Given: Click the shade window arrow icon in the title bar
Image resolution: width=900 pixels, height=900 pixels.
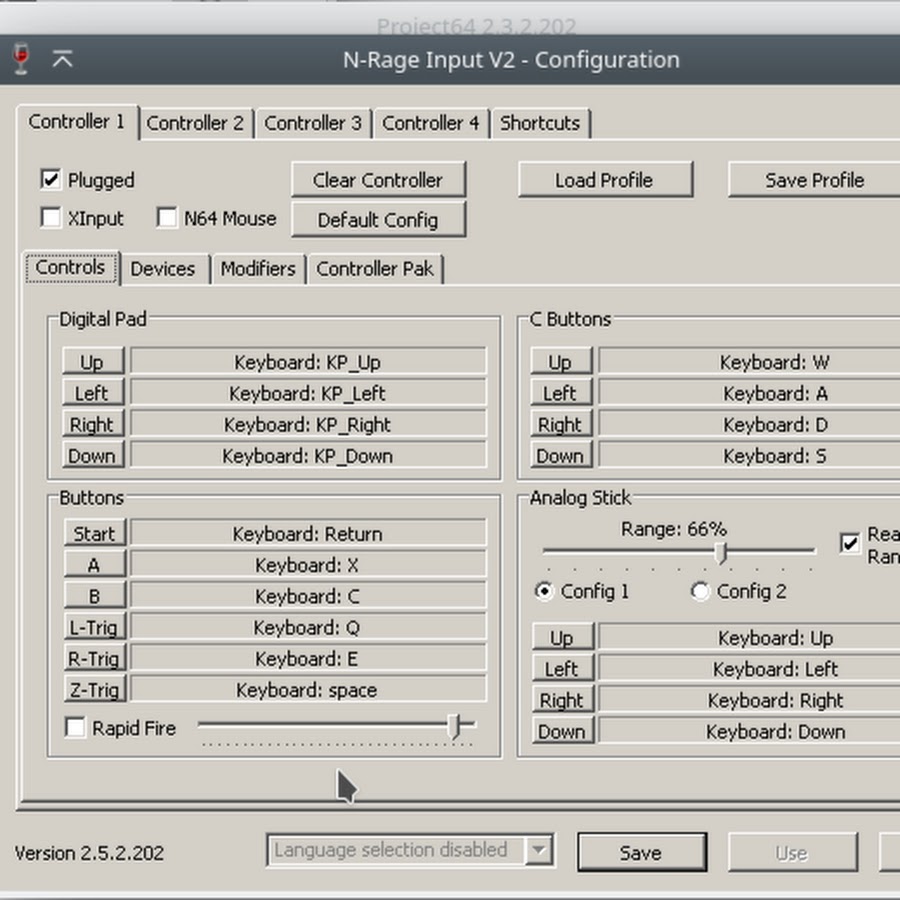Looking at the screenshot, I should [x=63, y=59].
